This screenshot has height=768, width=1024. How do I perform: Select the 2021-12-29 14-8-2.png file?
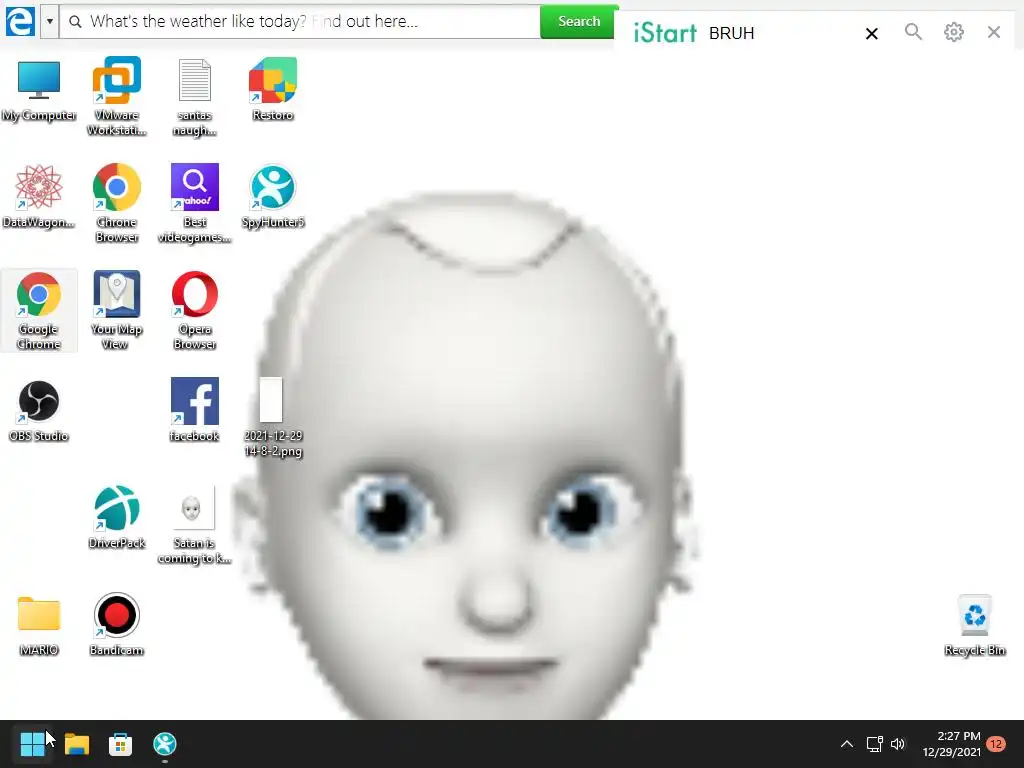273,417
